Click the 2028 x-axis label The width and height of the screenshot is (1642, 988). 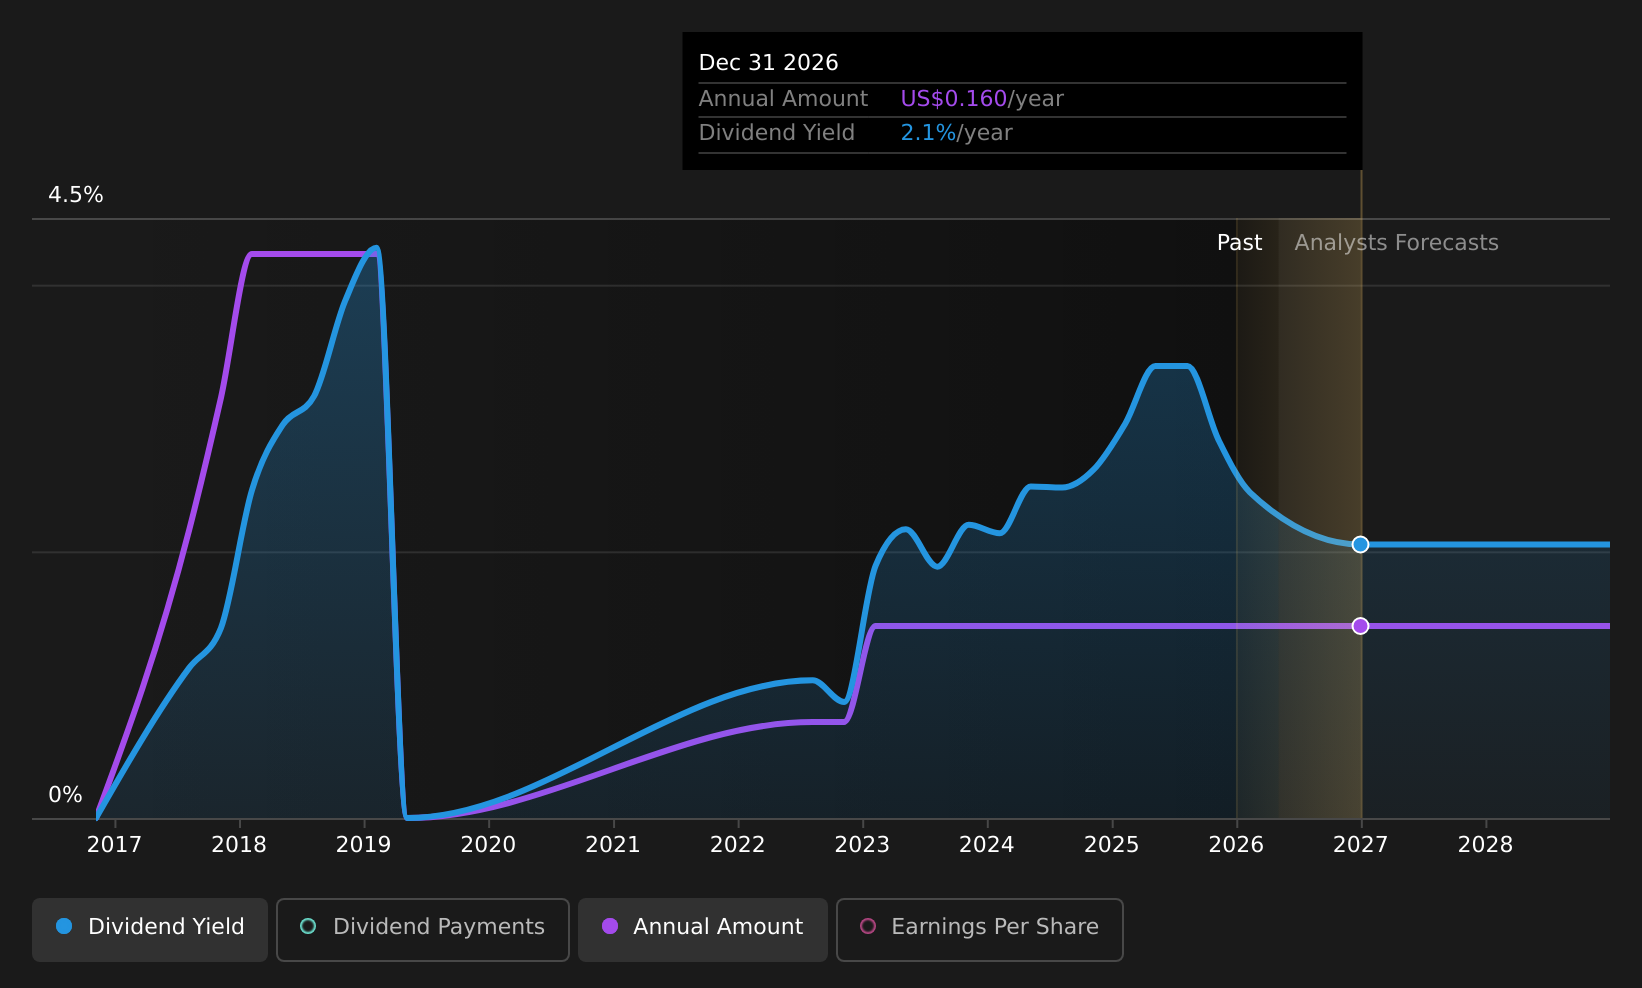tap(1486, 845)
